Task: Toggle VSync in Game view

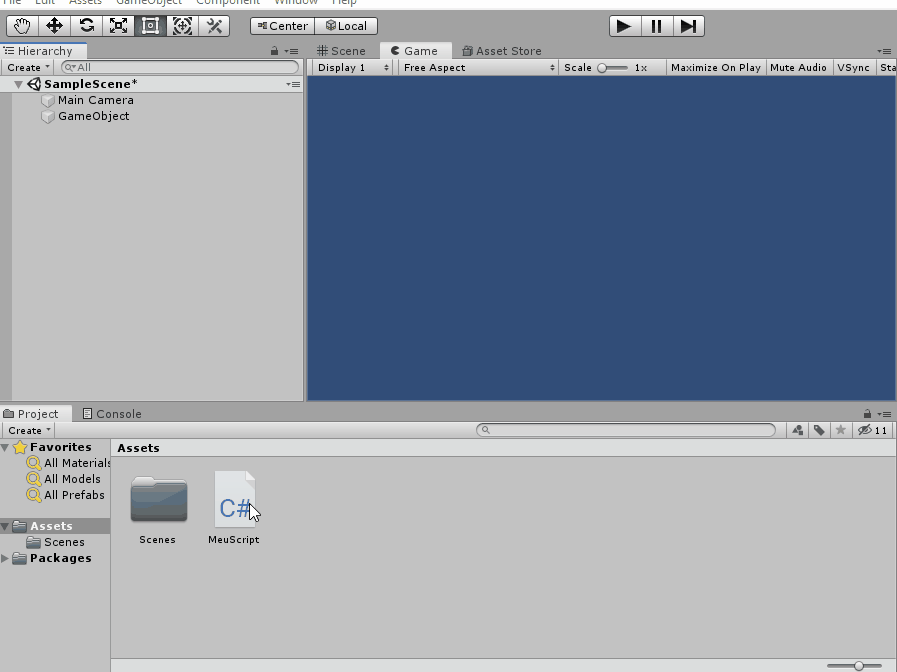Action: [853, 67]
